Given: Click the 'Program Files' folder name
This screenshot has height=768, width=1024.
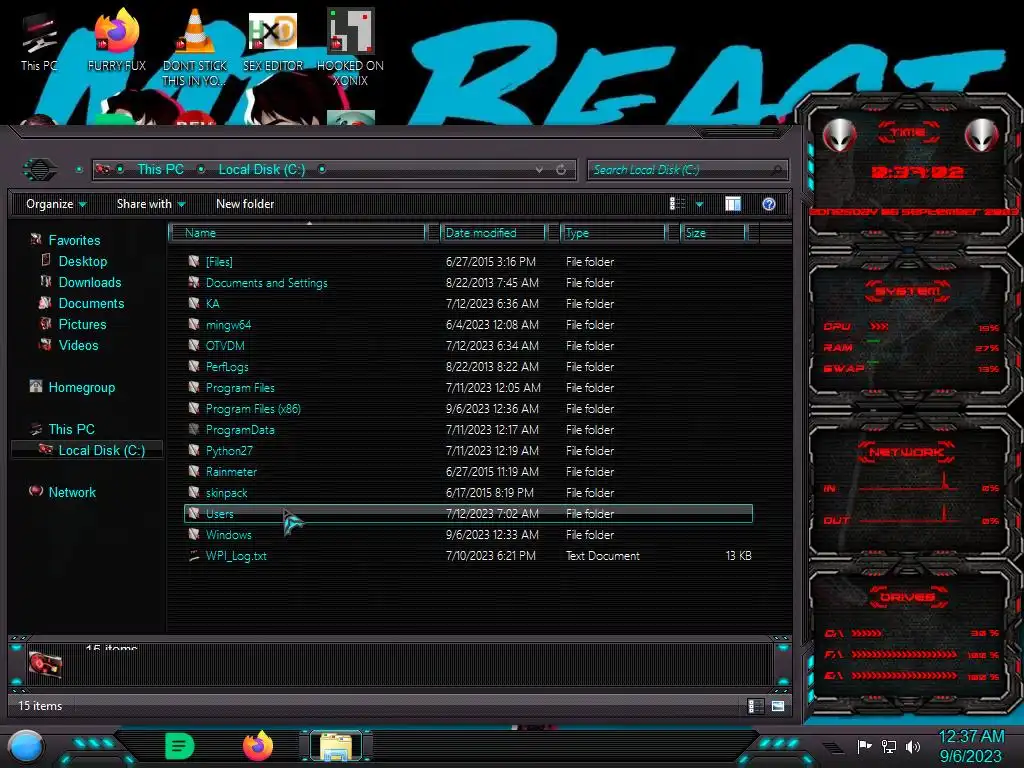Looking at the screenshot, I should point(240,387).
